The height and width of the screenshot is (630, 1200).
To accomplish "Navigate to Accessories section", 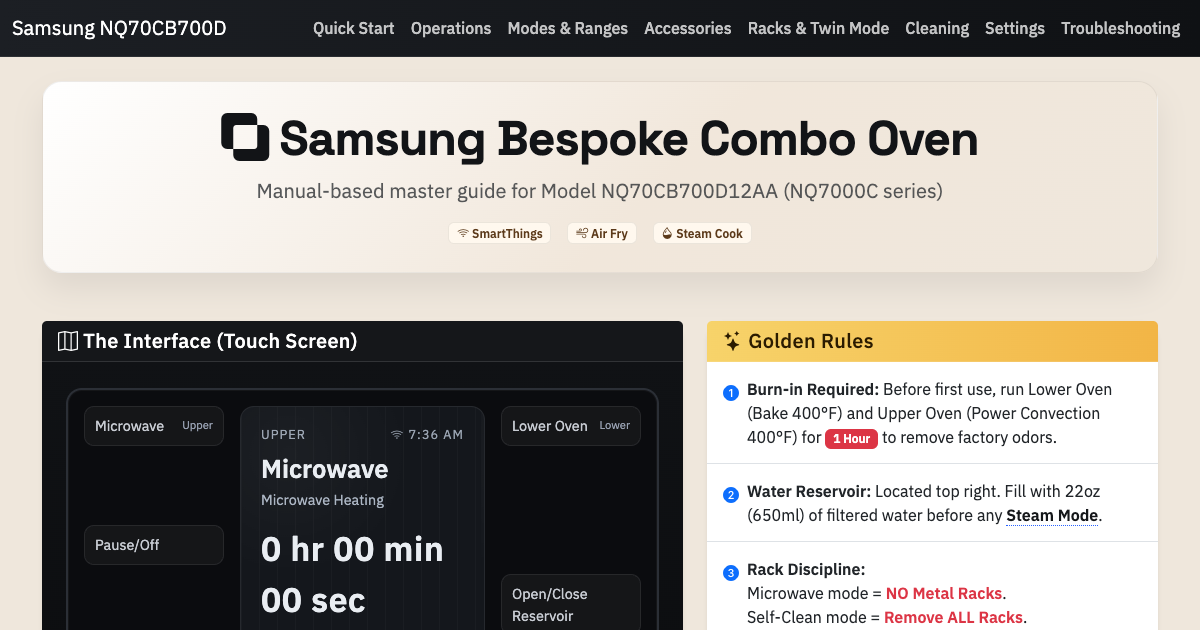I will tap(688, 28).
